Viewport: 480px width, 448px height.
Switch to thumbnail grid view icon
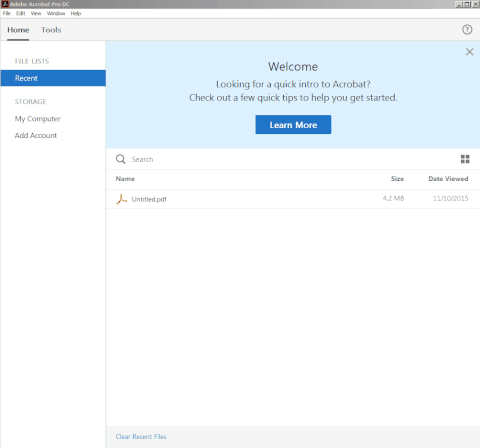tap(465, 159)
